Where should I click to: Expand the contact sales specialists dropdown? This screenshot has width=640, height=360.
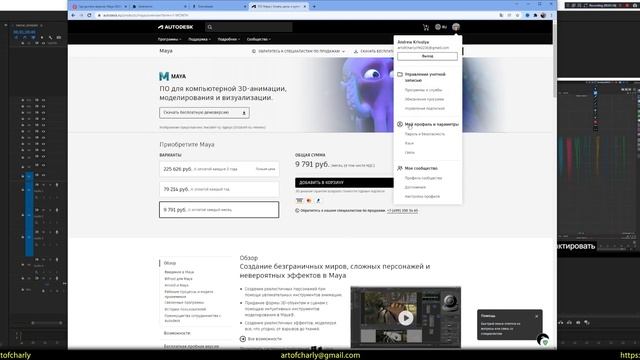click(x=298, y=51)
